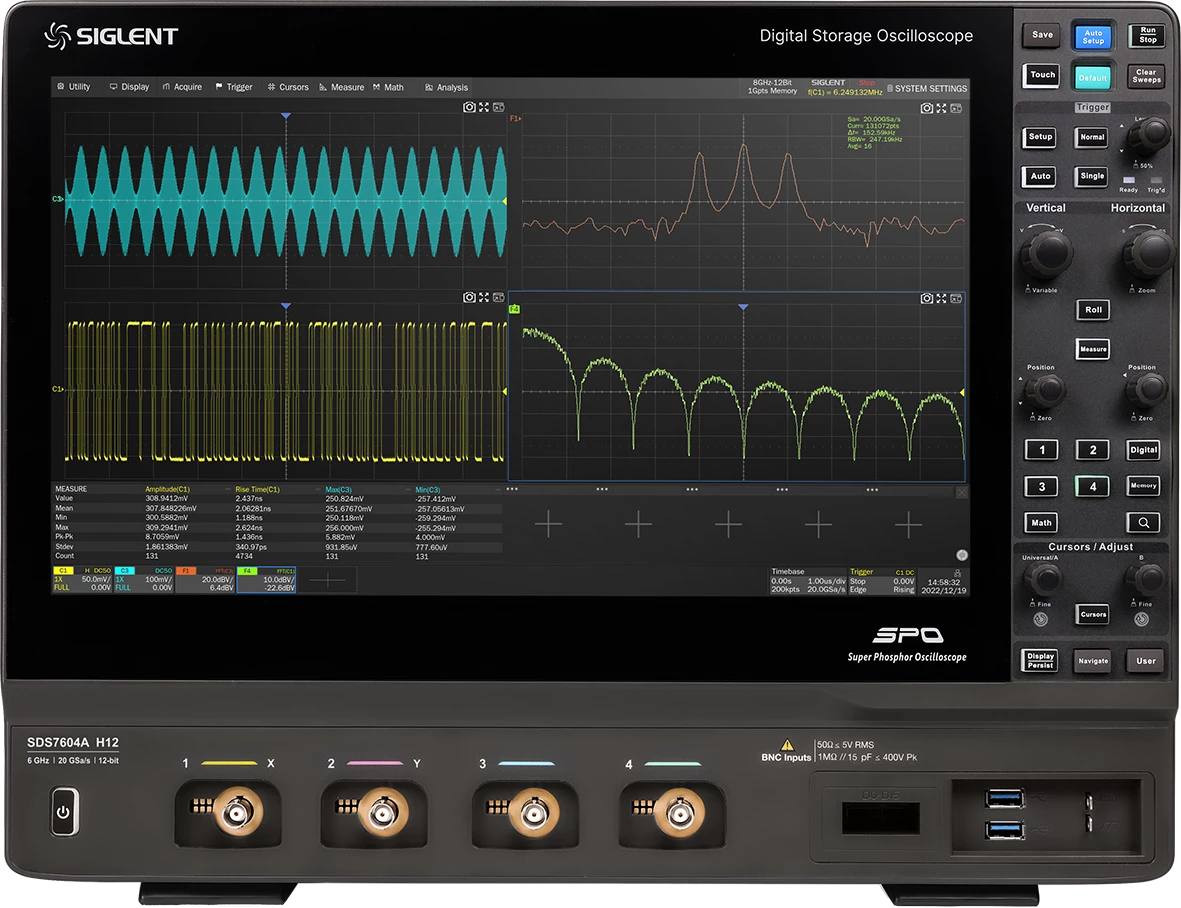The image size is (1181, 908).
Task: Select the channel 4 BNC input connector
Action: [679, 813]
